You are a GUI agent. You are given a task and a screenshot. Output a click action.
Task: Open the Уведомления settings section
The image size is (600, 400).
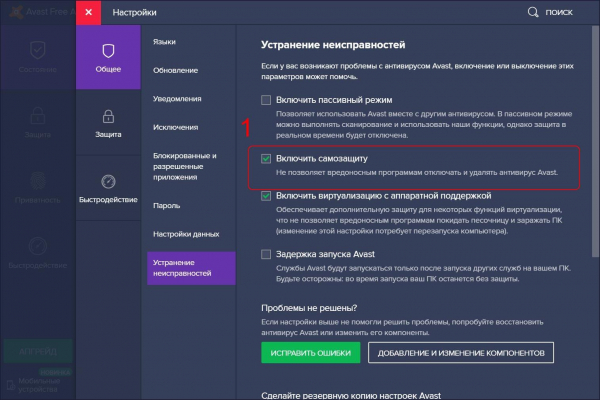point(177,99)
